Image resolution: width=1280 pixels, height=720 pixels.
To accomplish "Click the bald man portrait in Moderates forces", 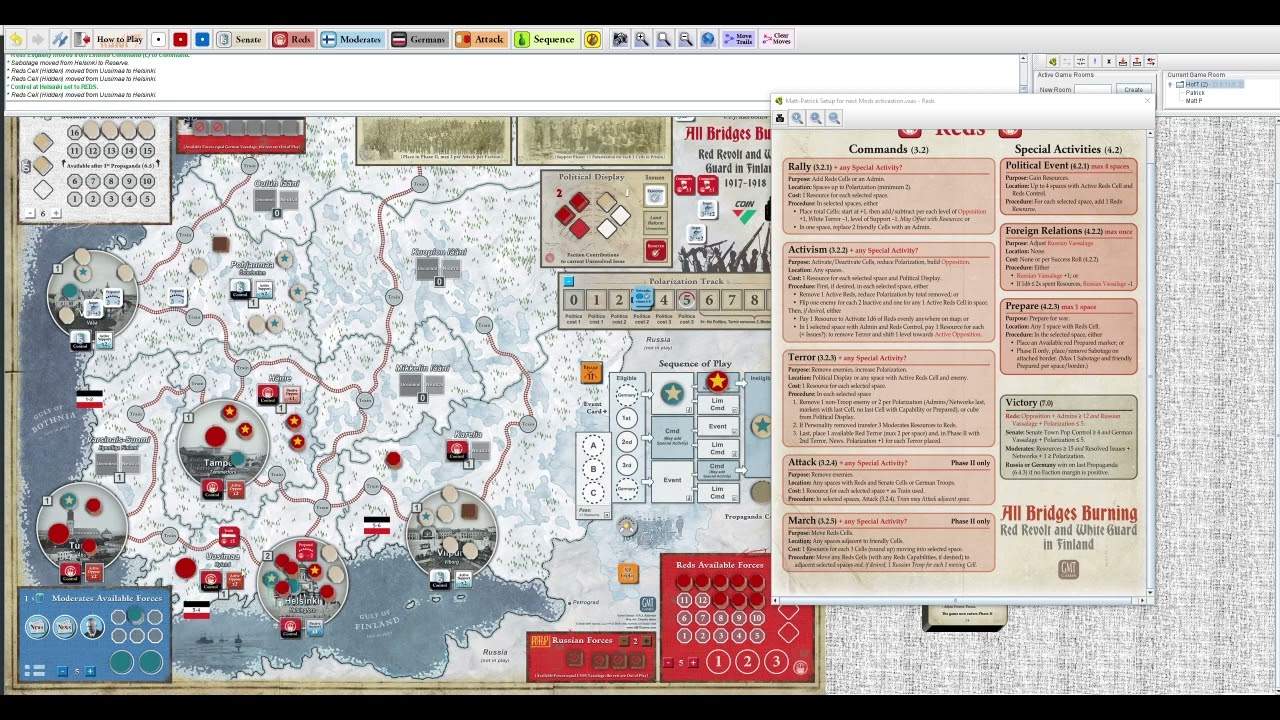I will coord(92,628).
